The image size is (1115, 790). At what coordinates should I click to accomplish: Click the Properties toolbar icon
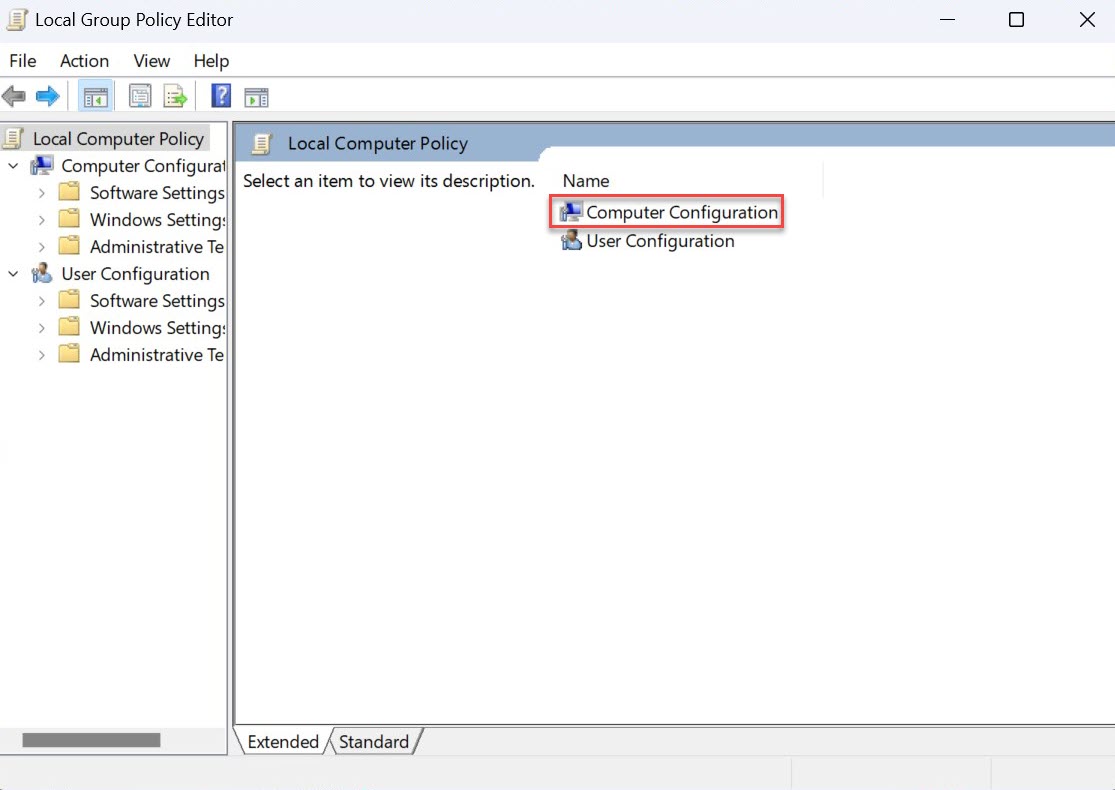coord(140,96)
